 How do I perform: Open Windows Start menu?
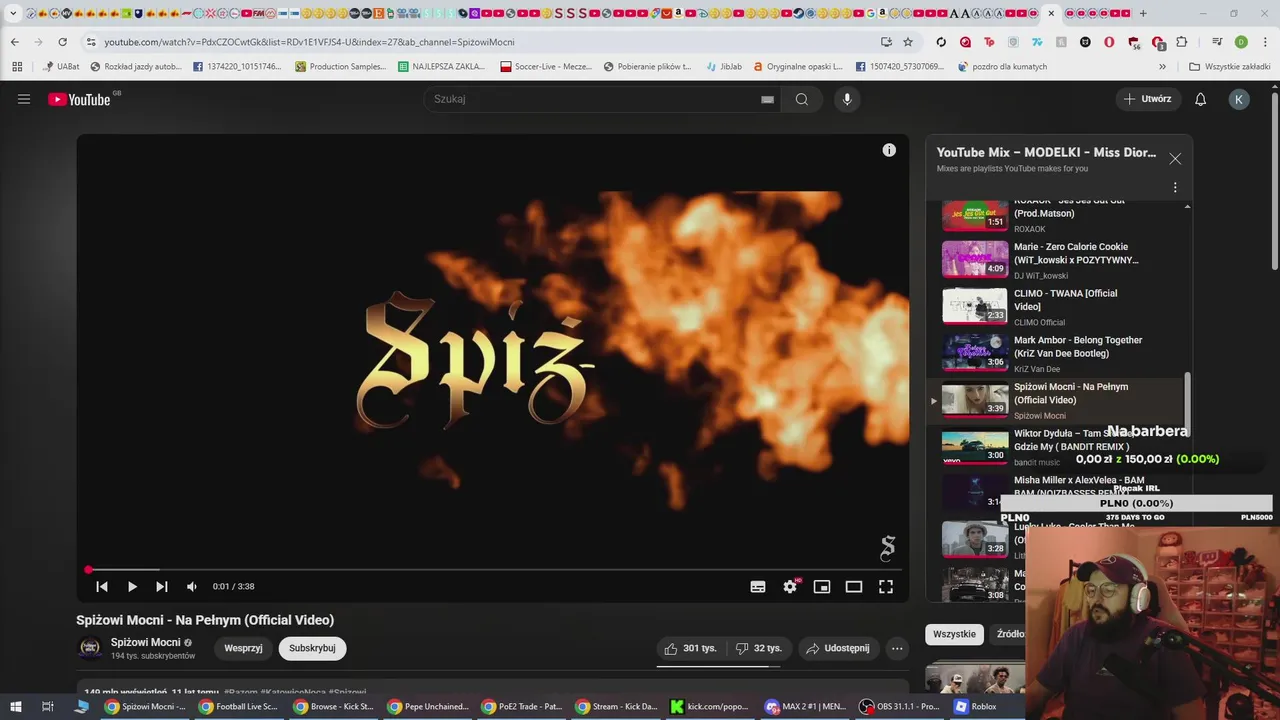pos(16,706)
